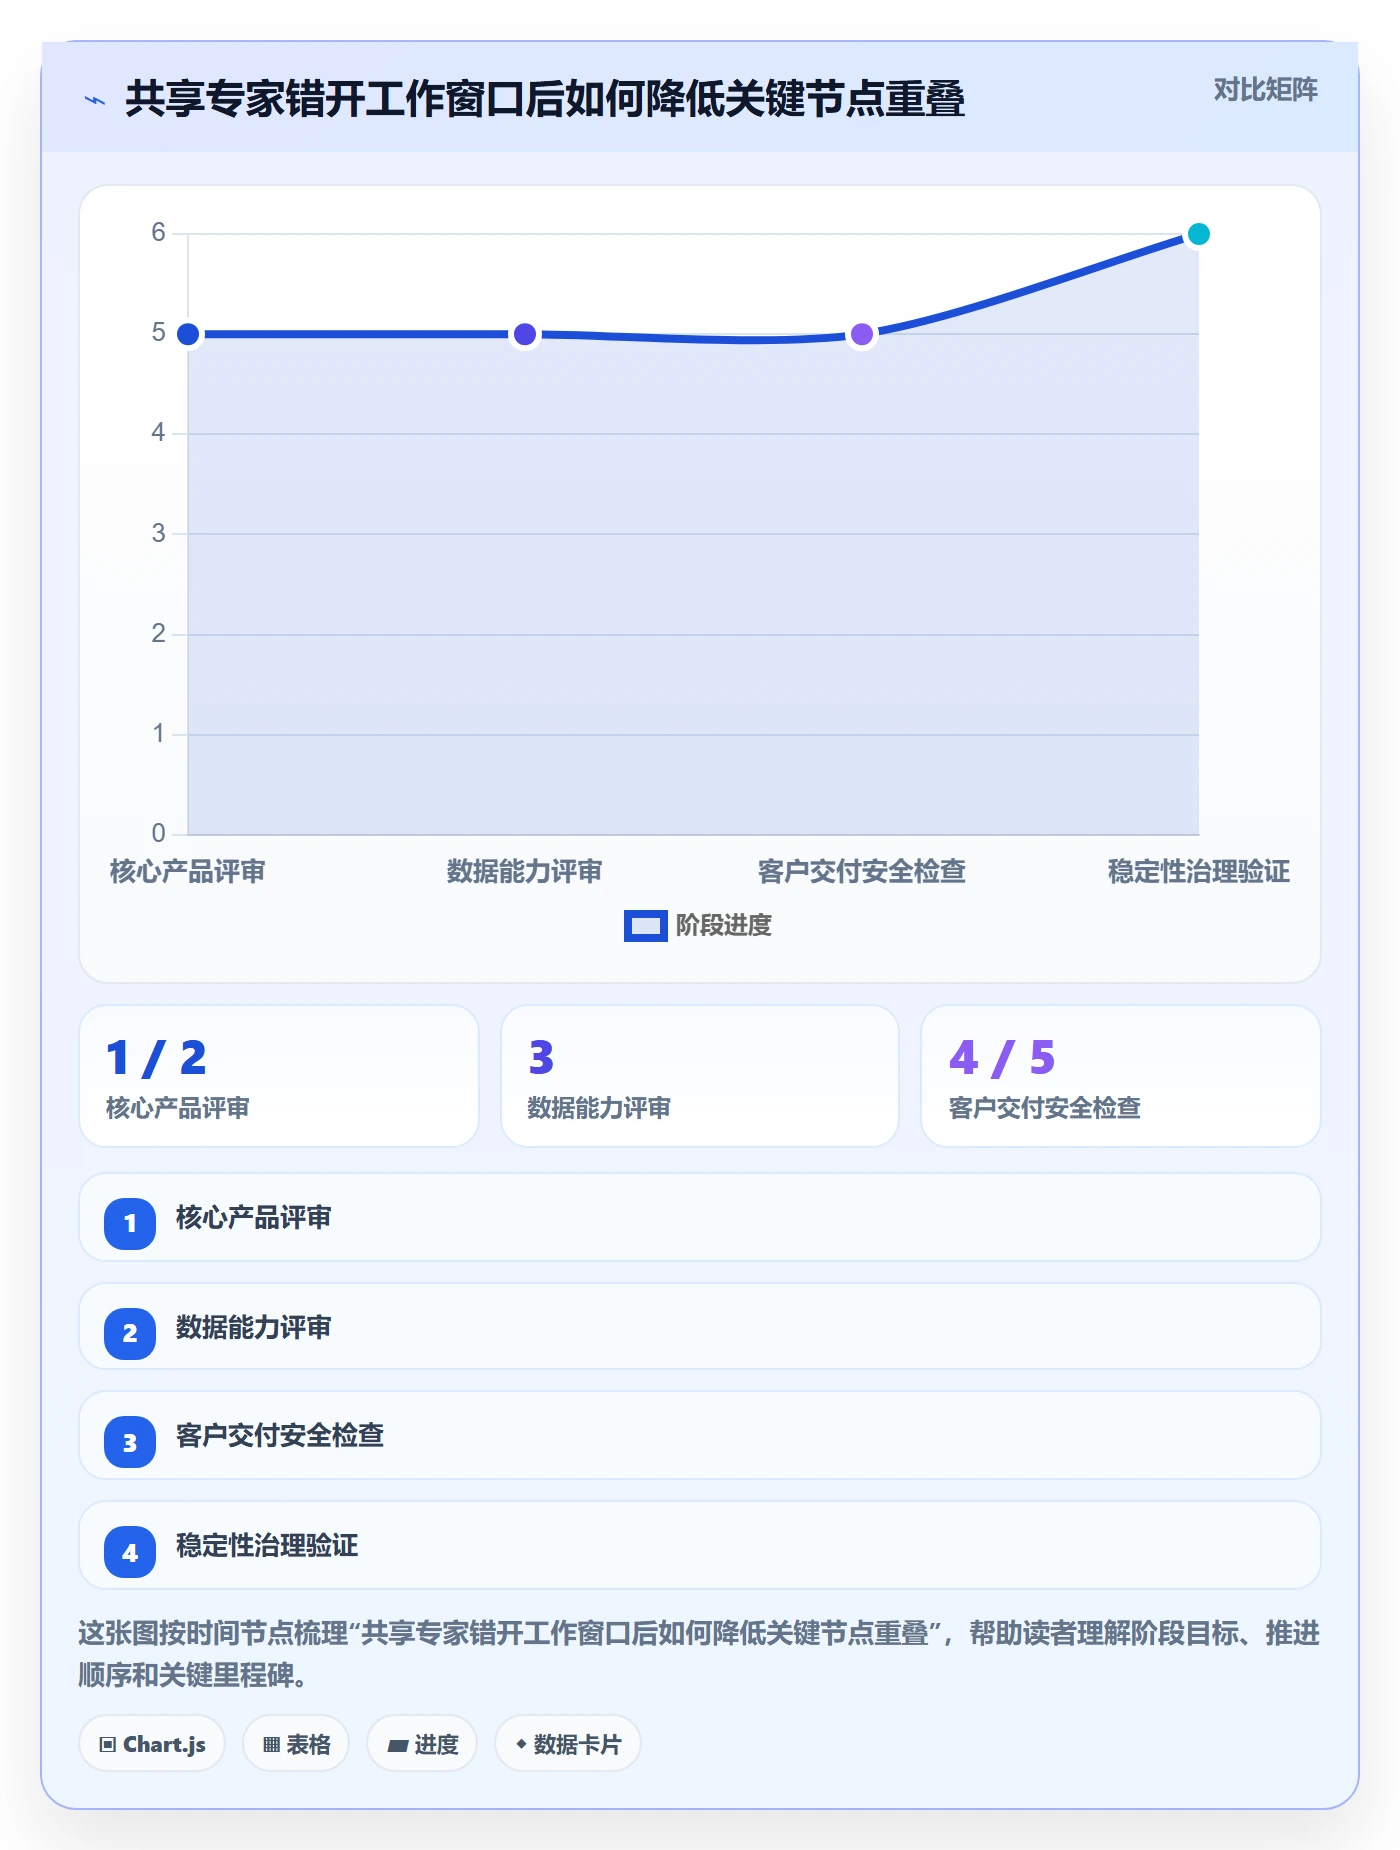The height and width of the screenshot is (1850, 1400).
Task: Click the description paragraph starting 这张图按时间节点
Action: [x=699, y=1654]
